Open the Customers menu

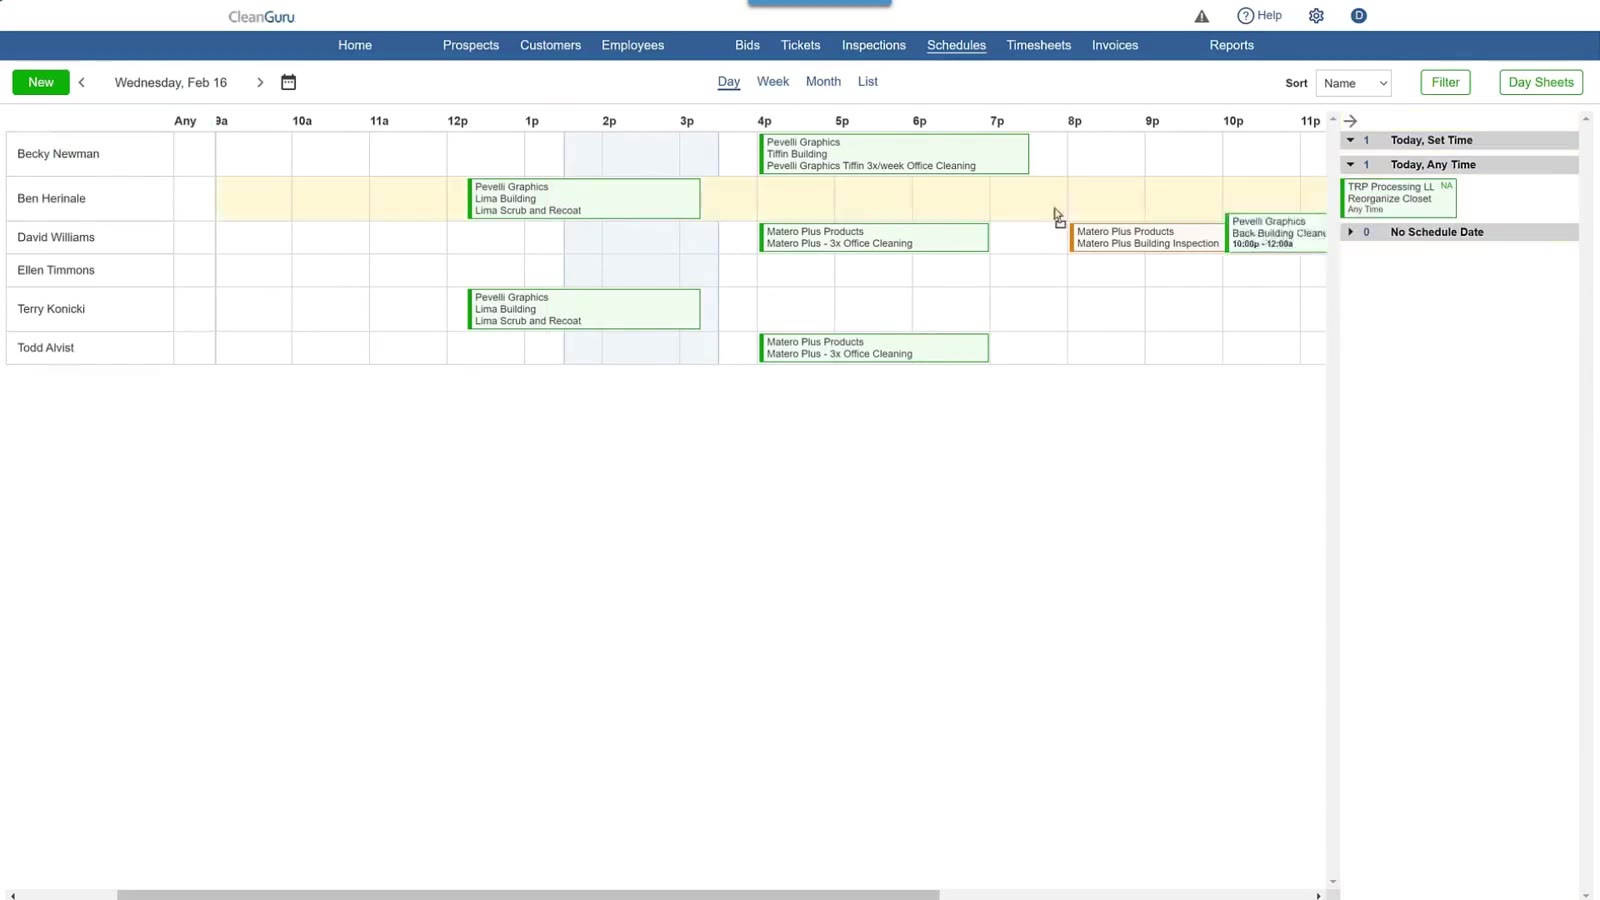pyautogui.click(x=550, y=45)
